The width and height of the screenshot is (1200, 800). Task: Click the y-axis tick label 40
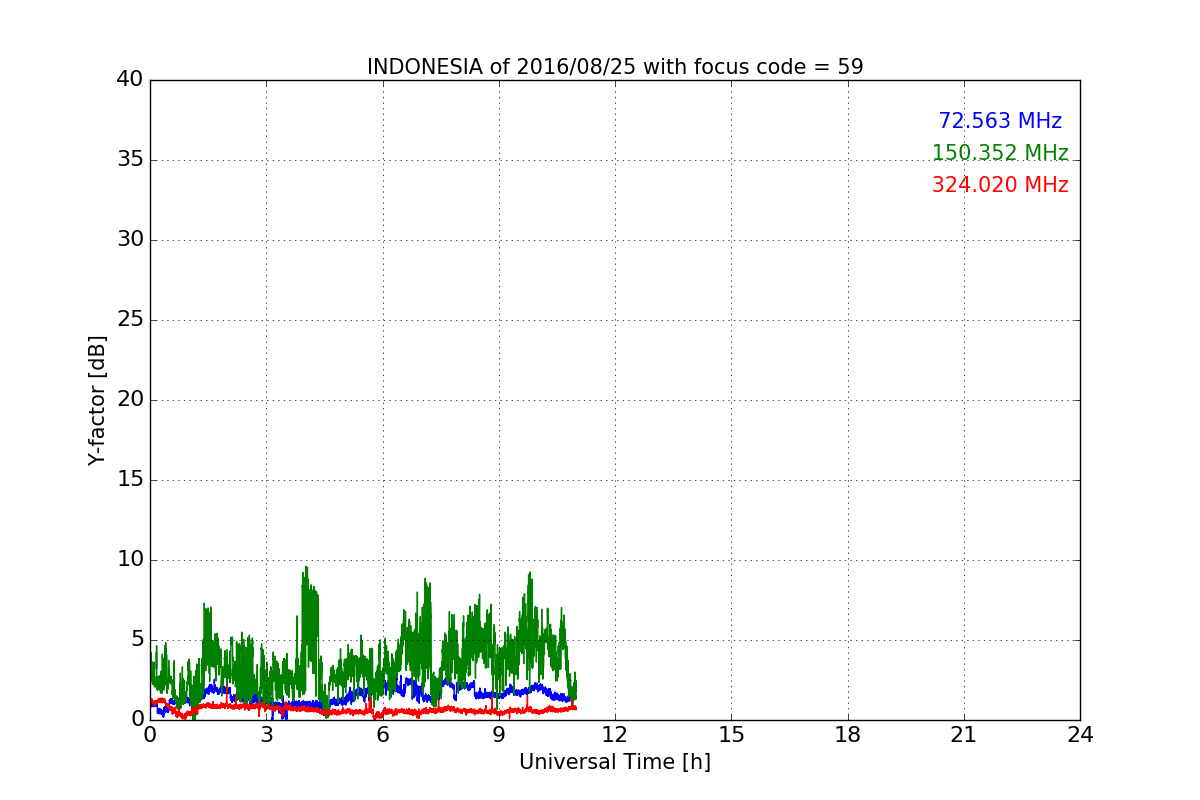coord(130,80)
